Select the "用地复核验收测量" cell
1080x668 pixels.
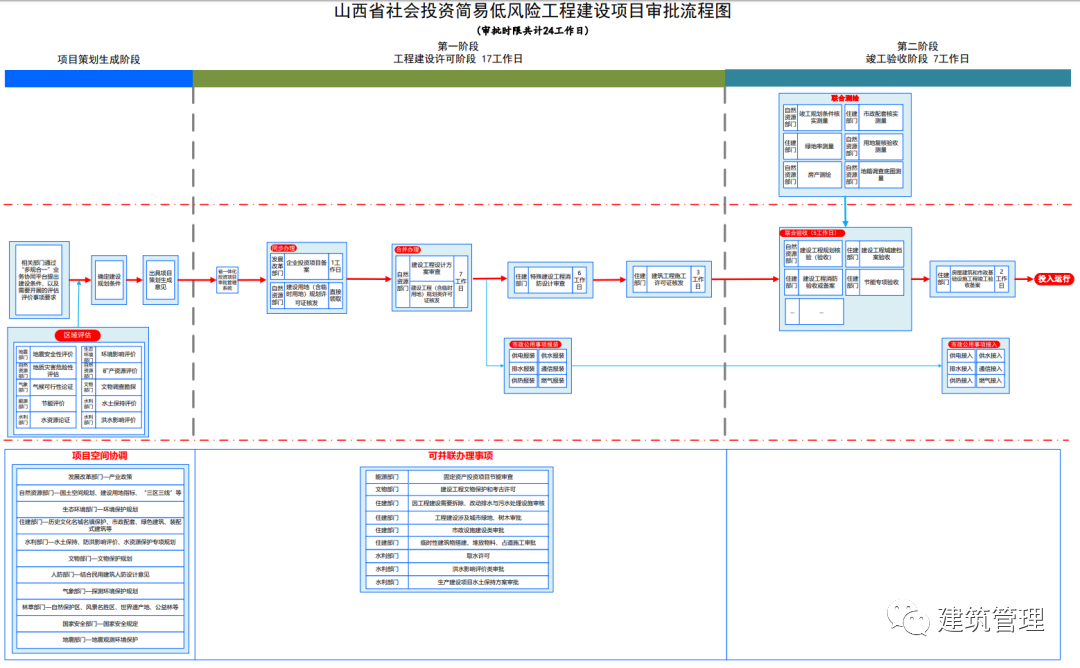click(x=880, y=146)
